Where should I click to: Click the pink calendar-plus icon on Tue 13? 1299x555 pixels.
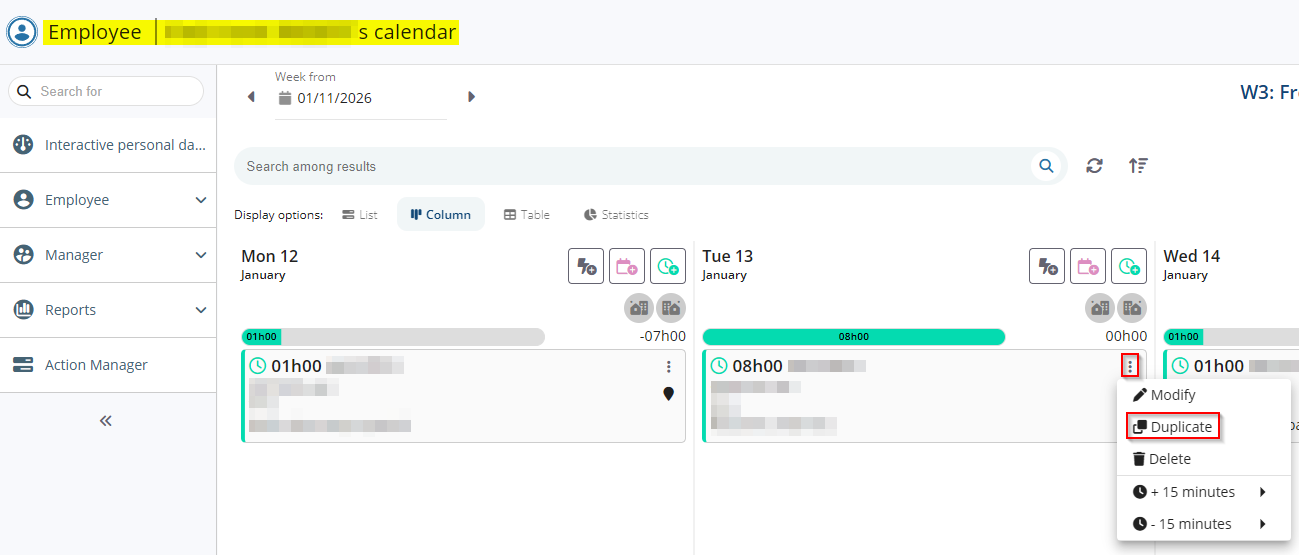1088,266
